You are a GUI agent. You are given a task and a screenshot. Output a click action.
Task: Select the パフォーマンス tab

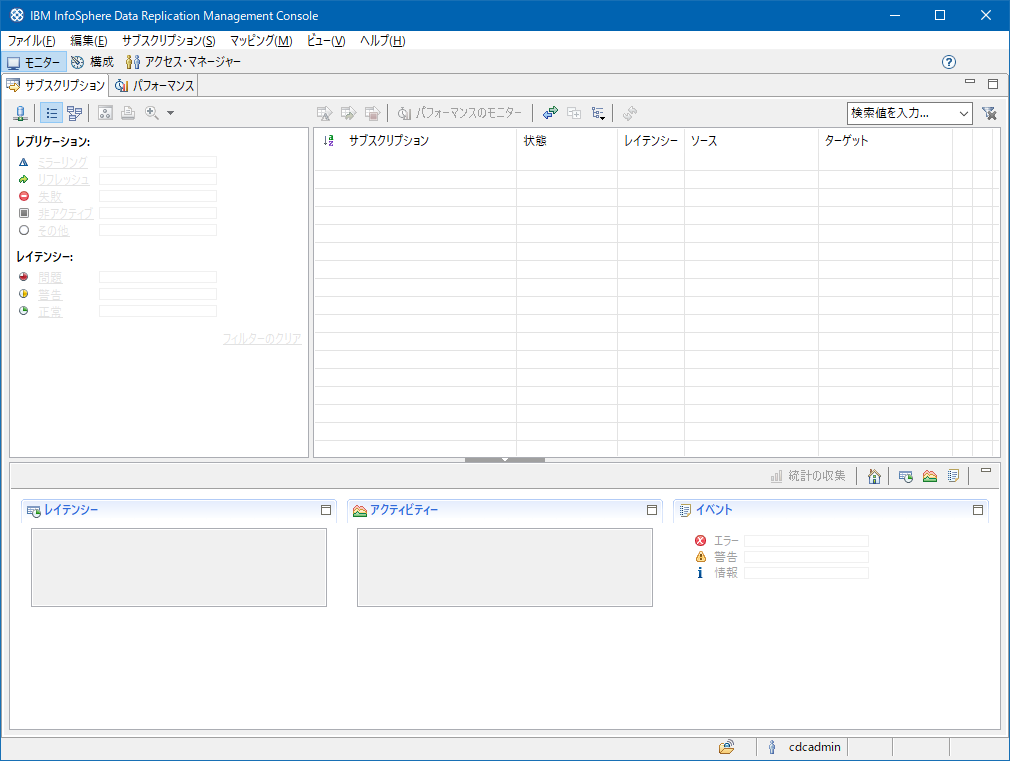tap(155, 85)
